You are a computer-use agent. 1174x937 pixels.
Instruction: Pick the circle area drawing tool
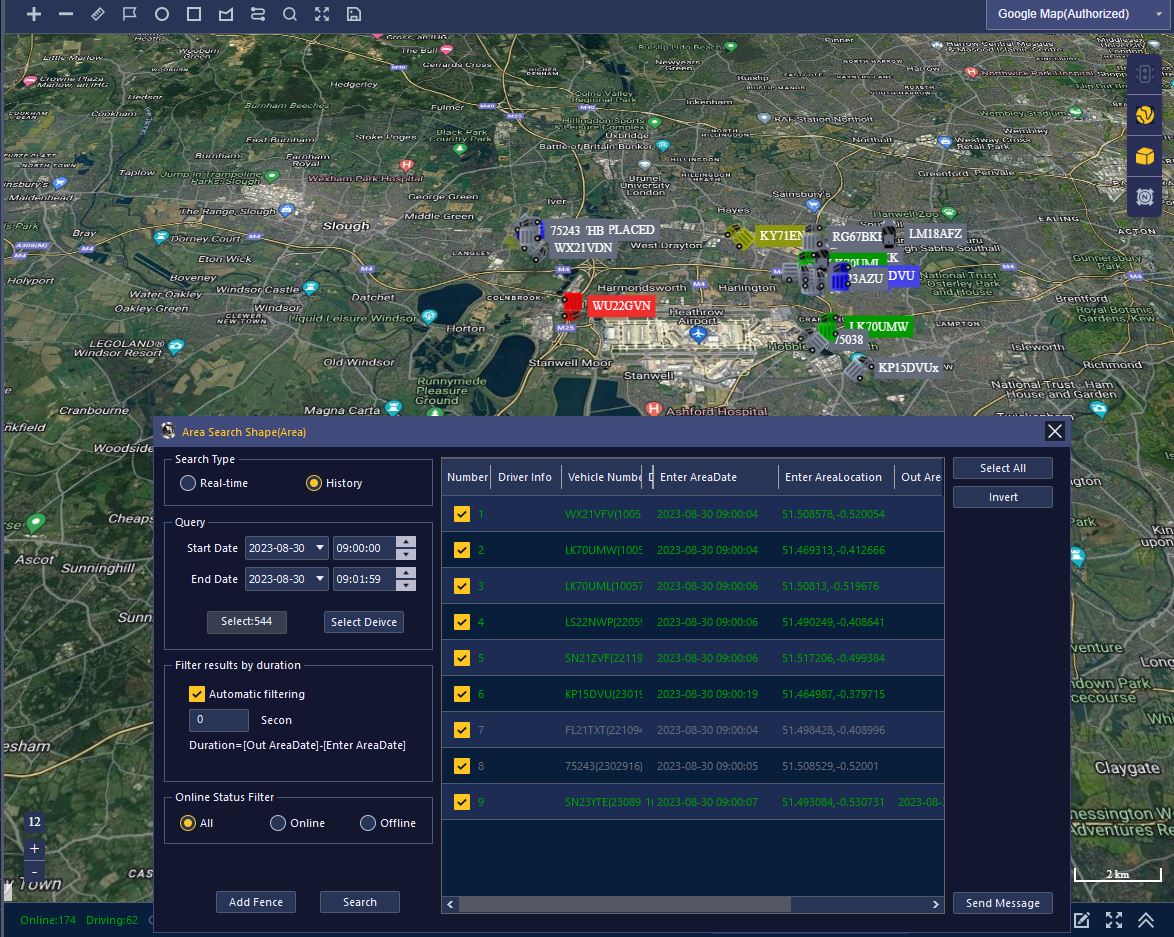point(162,14)
